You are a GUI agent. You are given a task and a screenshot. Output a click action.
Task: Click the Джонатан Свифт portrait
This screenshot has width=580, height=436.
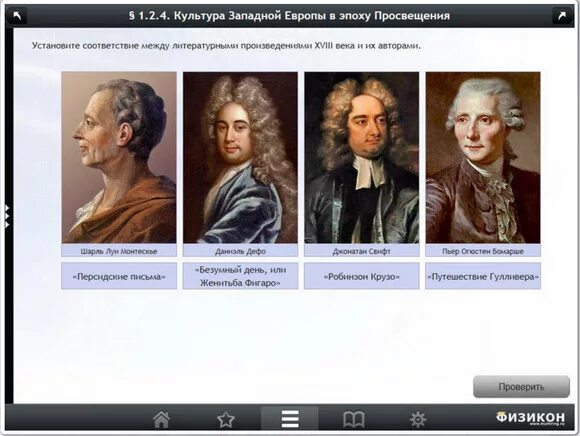(x=362, y=158)
